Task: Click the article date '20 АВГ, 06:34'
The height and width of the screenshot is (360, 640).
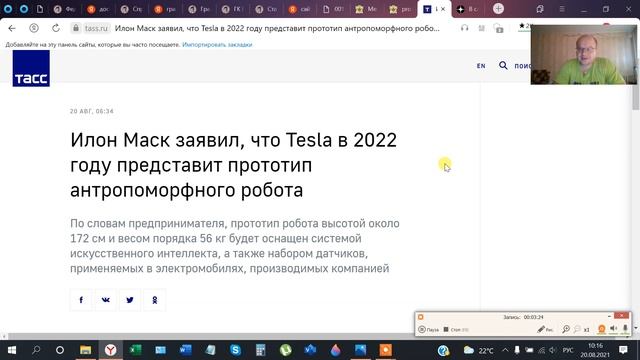Action: click(92, 111)
